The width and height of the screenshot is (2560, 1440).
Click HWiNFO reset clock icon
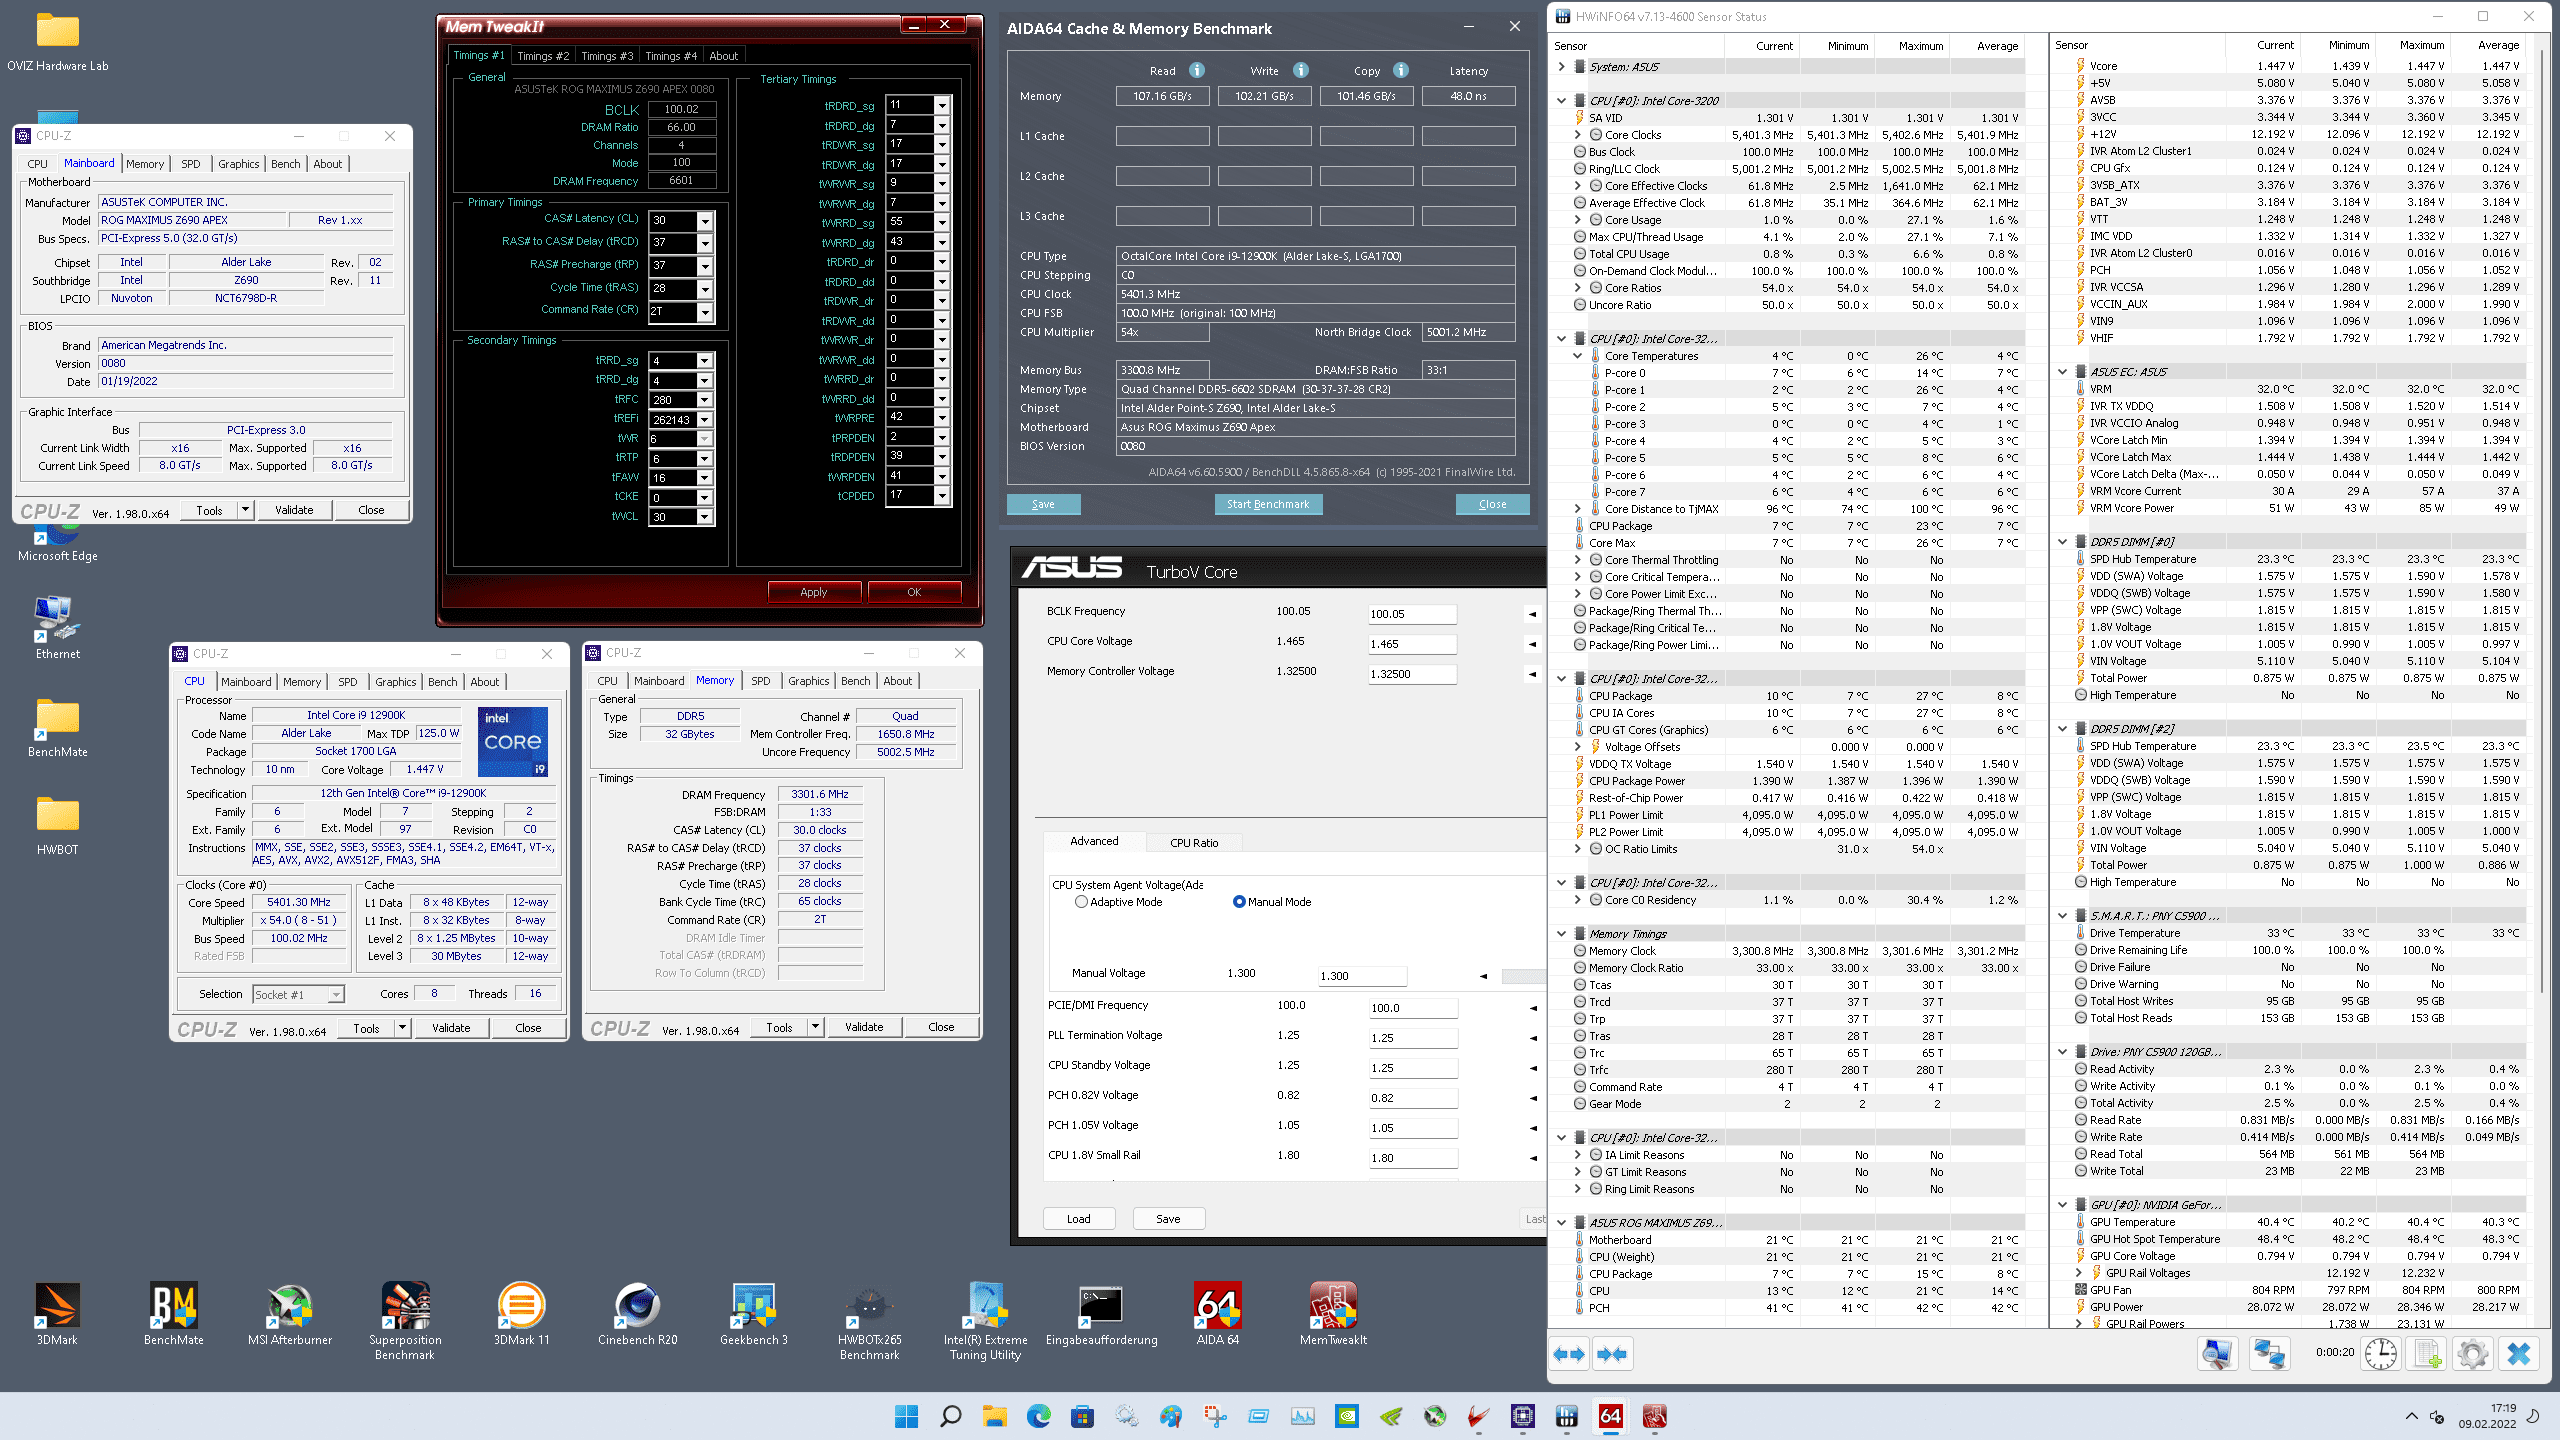2381,1354
